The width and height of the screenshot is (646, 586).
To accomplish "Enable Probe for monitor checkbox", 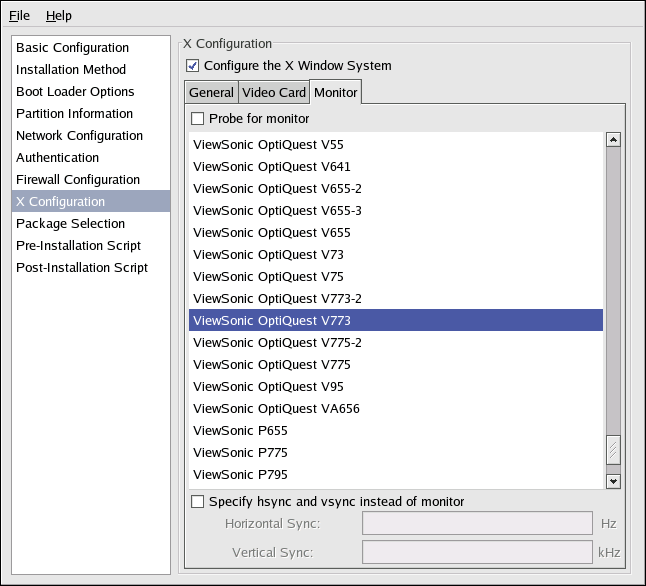I will 198,119.
